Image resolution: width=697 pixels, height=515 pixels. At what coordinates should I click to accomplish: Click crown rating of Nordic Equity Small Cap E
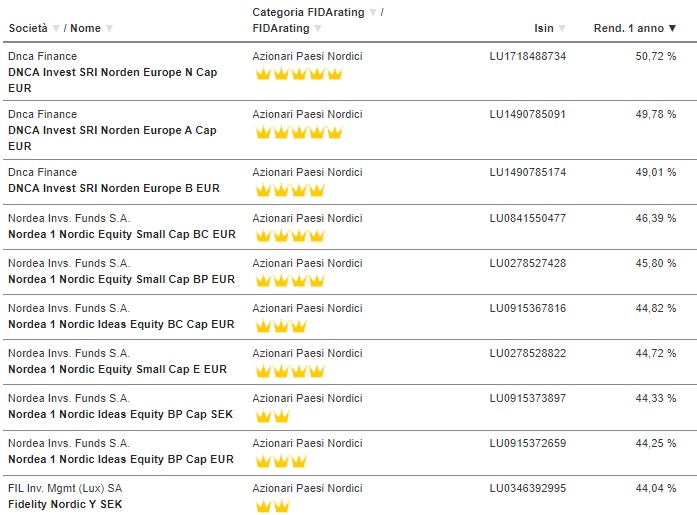[x=290, y=371]
